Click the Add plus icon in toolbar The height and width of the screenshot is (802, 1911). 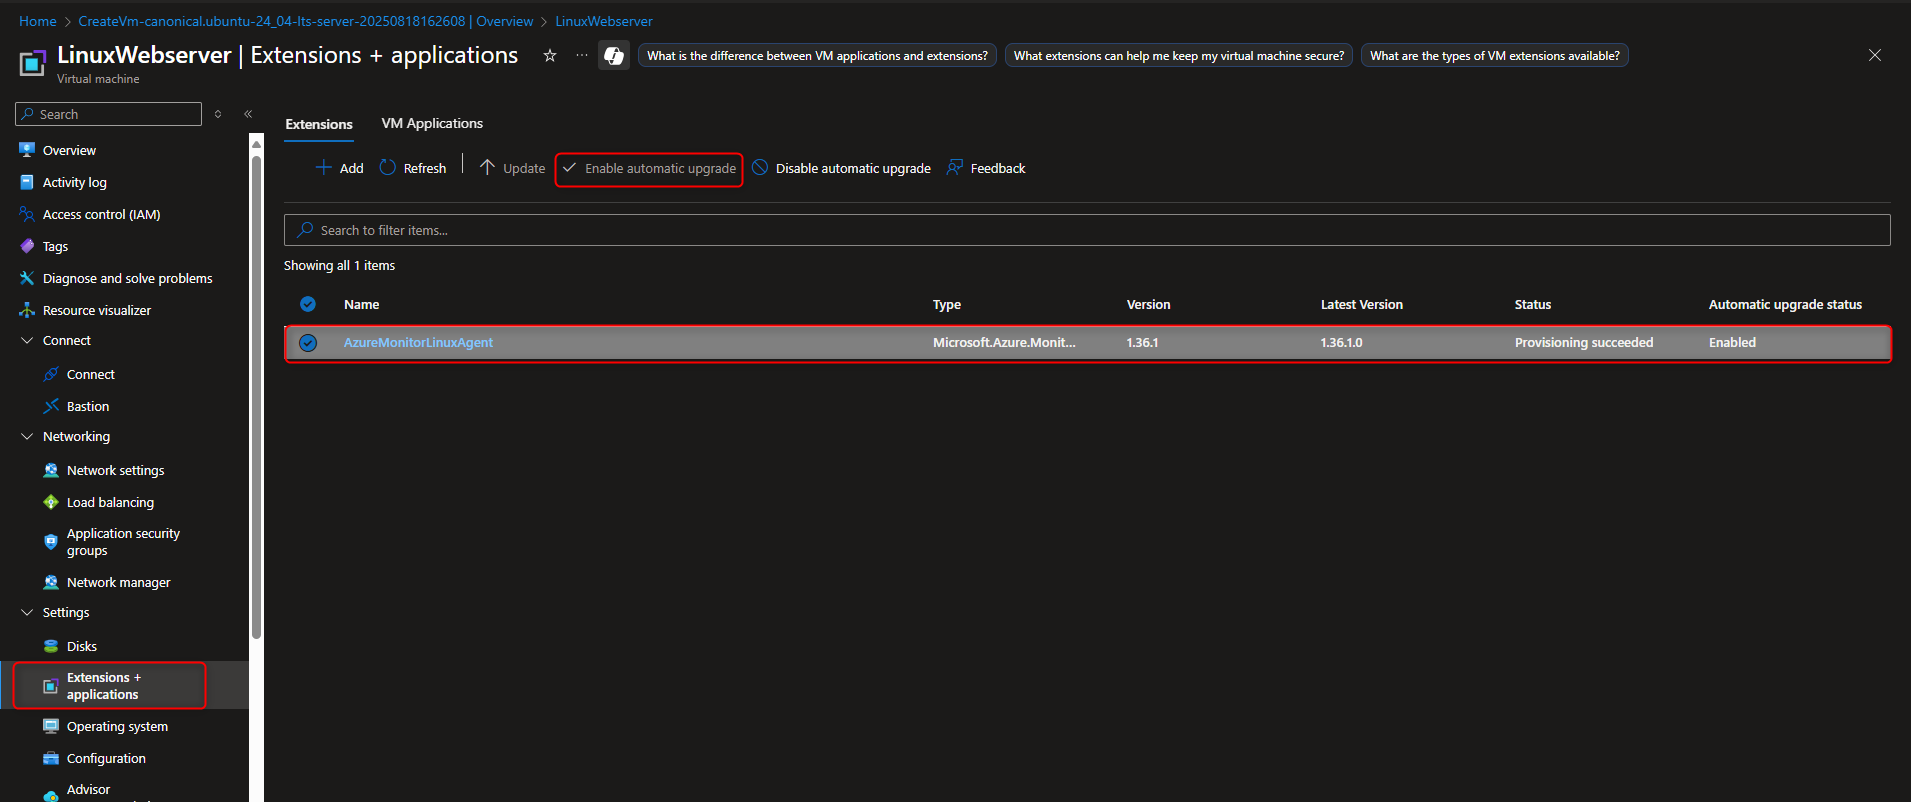point(324,168)
